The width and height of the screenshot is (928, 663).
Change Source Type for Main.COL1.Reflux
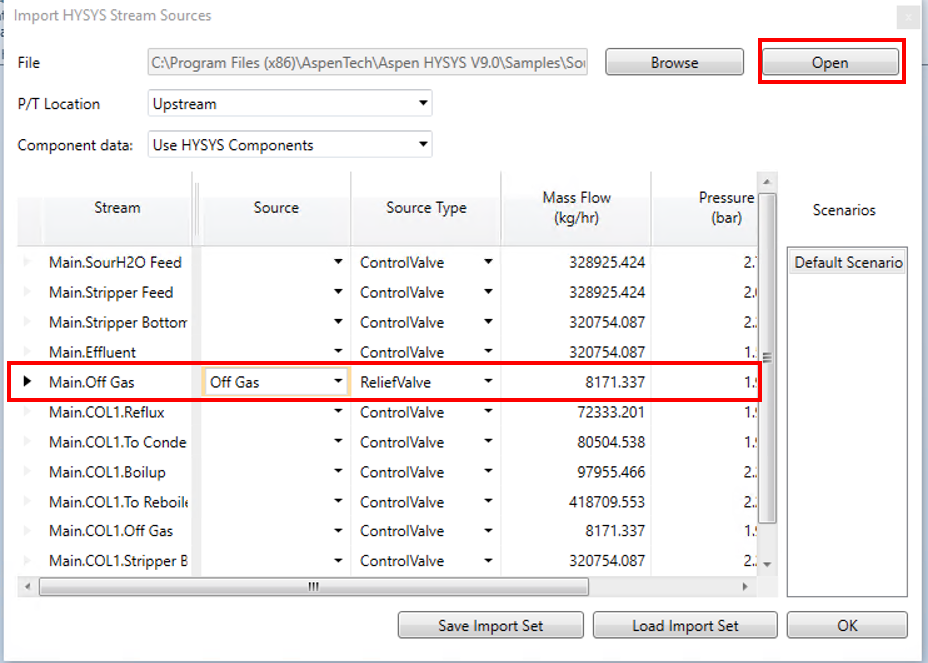pos(489,411)
